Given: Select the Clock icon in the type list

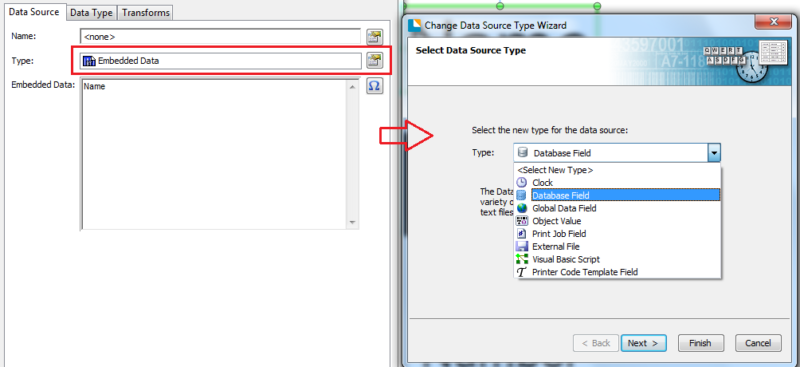Looking at the screenshot, I should pyautogui.click(x=521, y=182).
